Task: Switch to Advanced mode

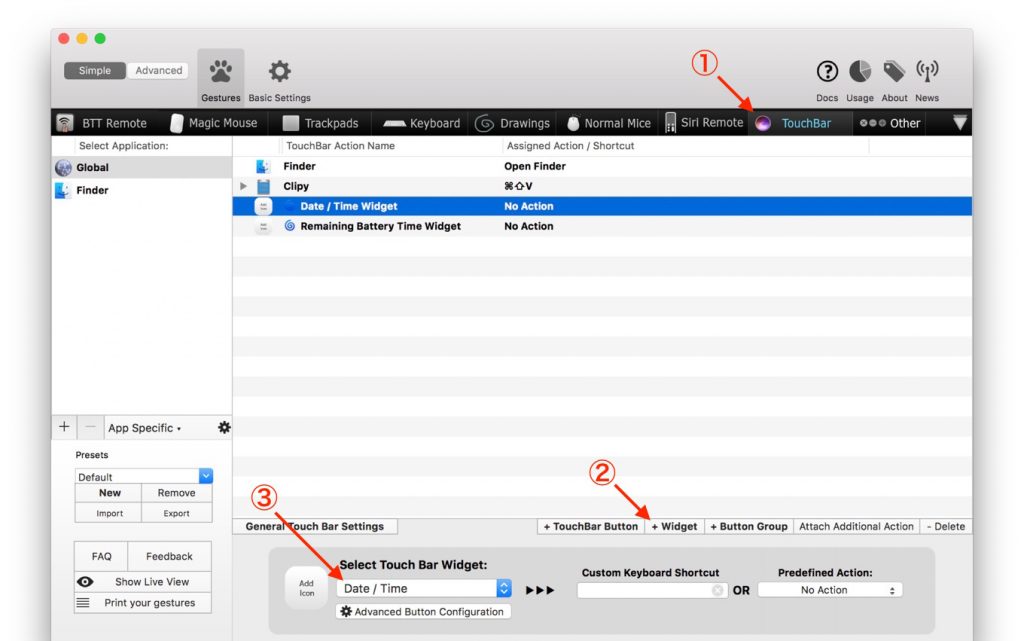Action: point(159,71)
